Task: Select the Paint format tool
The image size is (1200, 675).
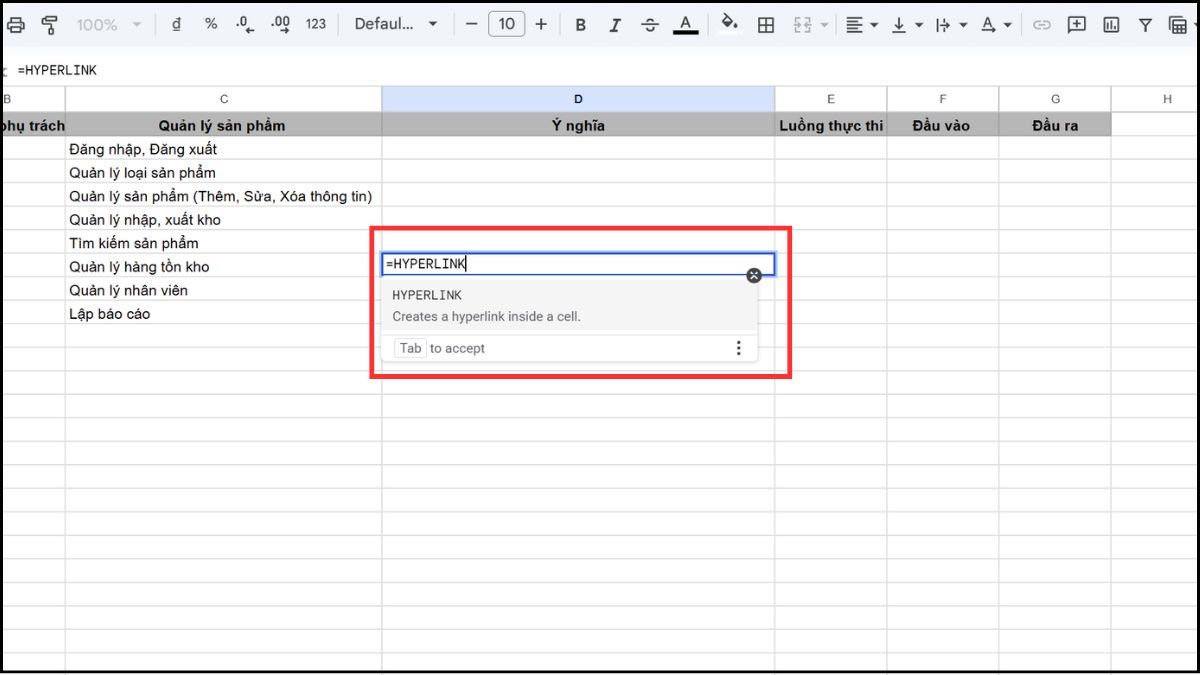Action: pos(49,23)
